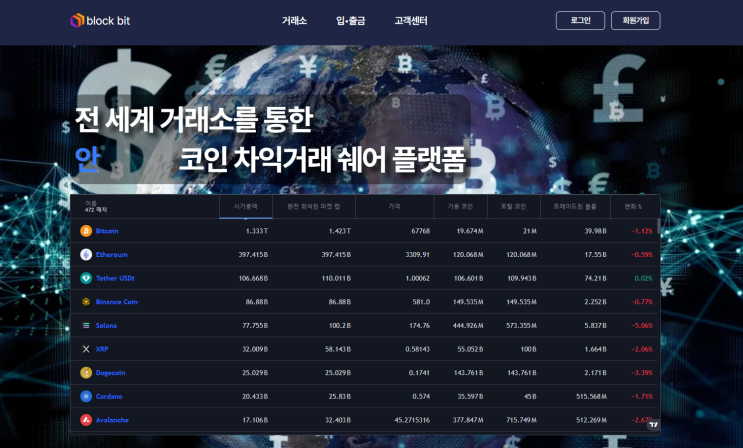Click the TradingView logo in widget corner
The width and height of the screenshot is (743, 448).
click(653, 425)
